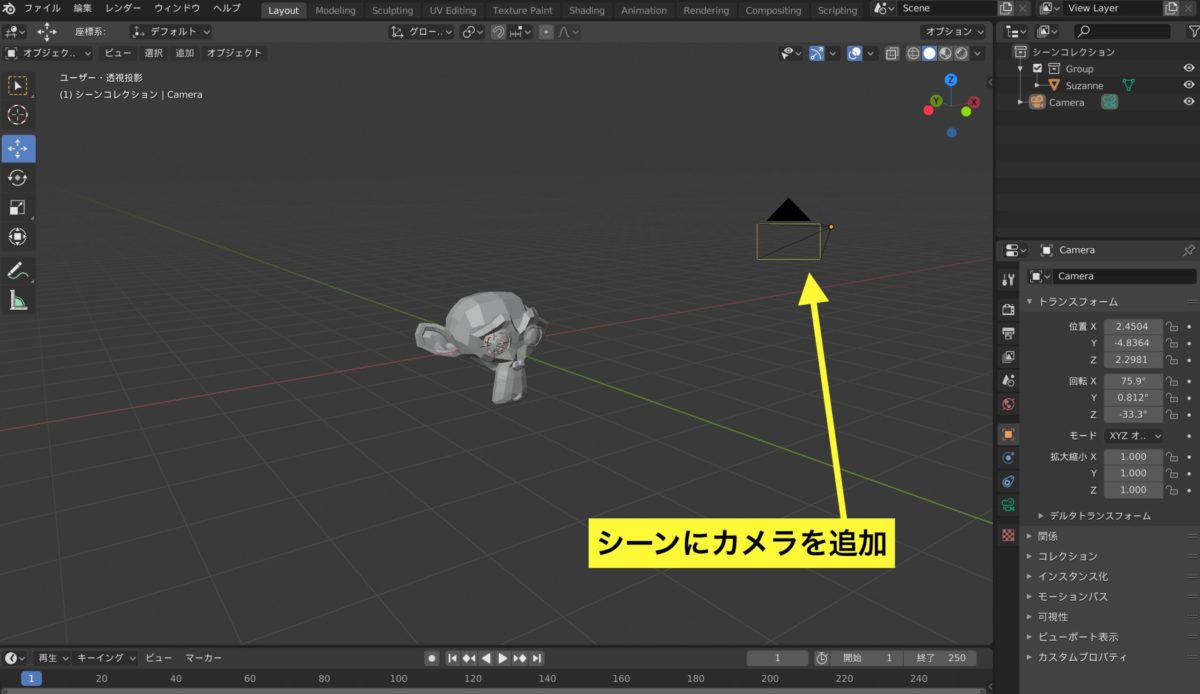Open the Options (オプション) dropdown
This screenshot has height=694, width=1200.
(953, 32)
